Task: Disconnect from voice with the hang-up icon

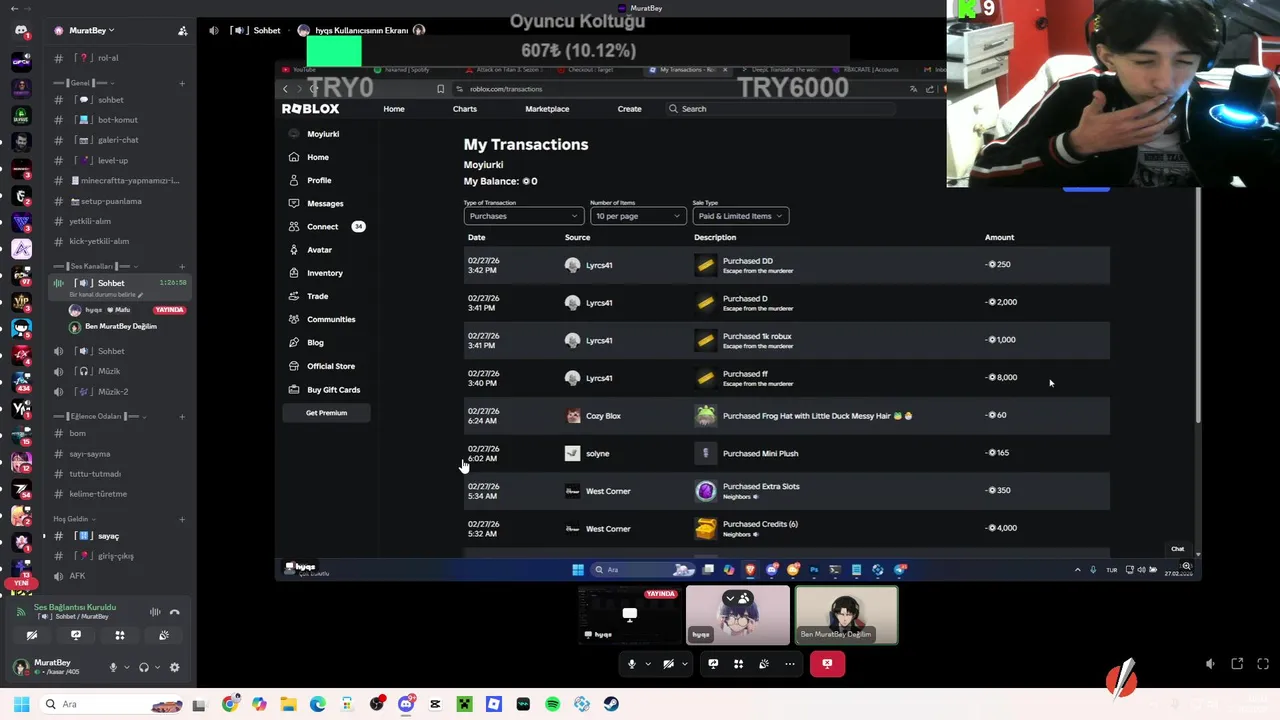Action: pos(175,612)
